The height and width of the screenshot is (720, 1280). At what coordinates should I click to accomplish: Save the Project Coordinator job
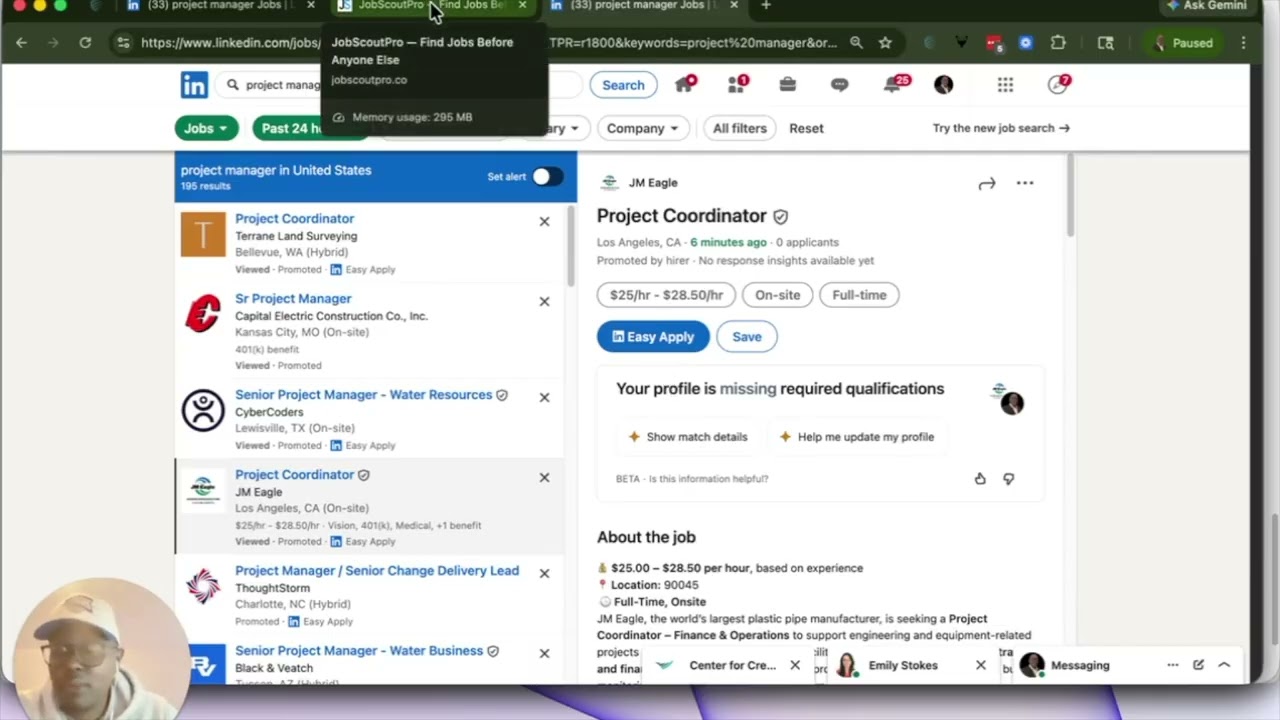point(747,337)
